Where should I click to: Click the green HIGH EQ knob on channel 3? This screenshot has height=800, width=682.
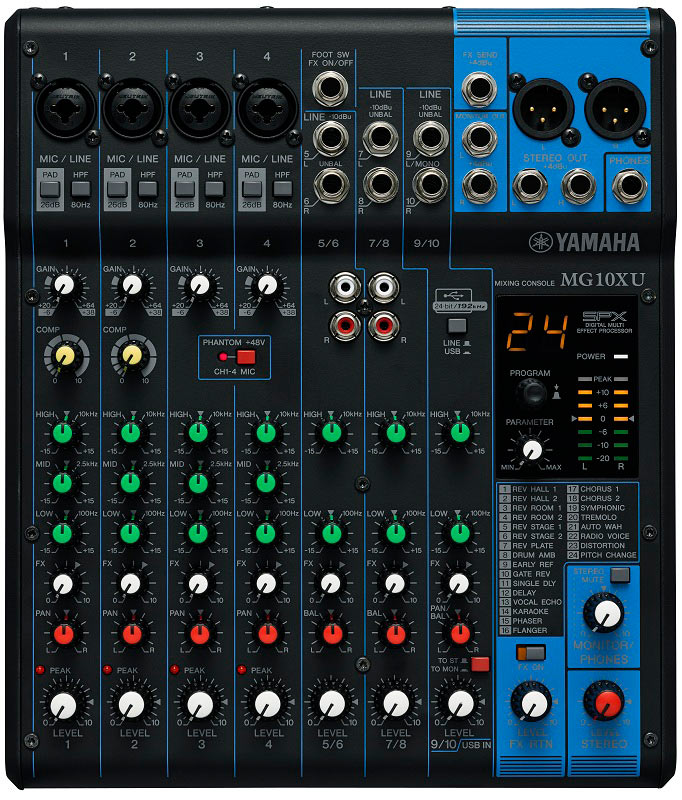(x=199, y=433)
